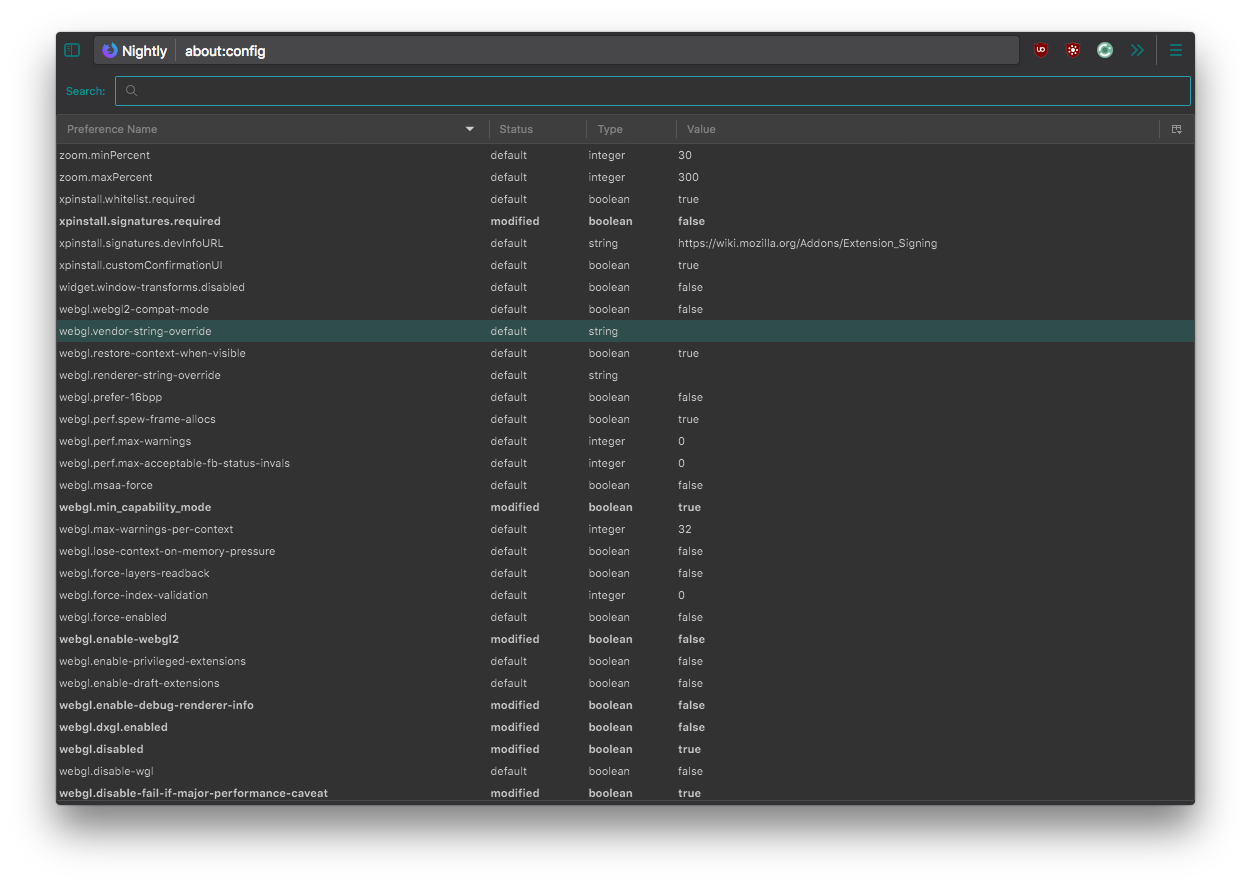Click modified status of webgl.enable-webgl2
The image size is (1251, 885).
click(x=515, y=639)
